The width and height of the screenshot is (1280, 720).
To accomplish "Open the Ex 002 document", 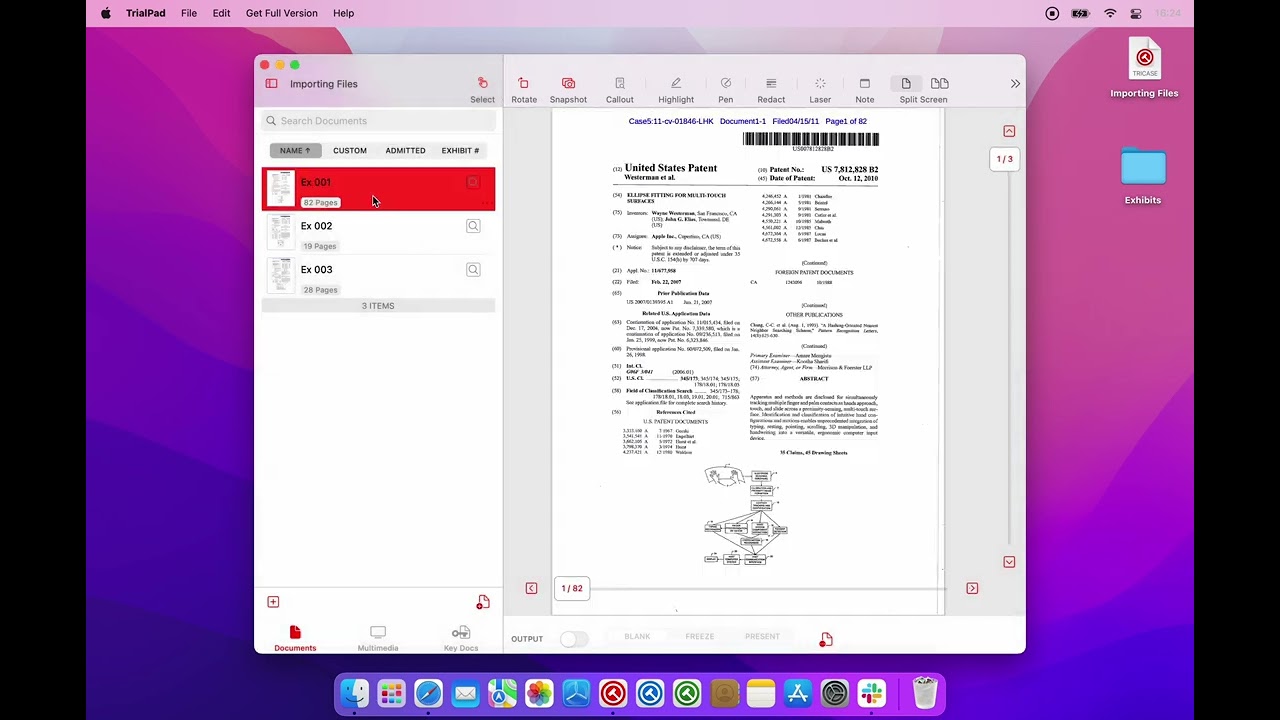I will click(x=378, y=234).
